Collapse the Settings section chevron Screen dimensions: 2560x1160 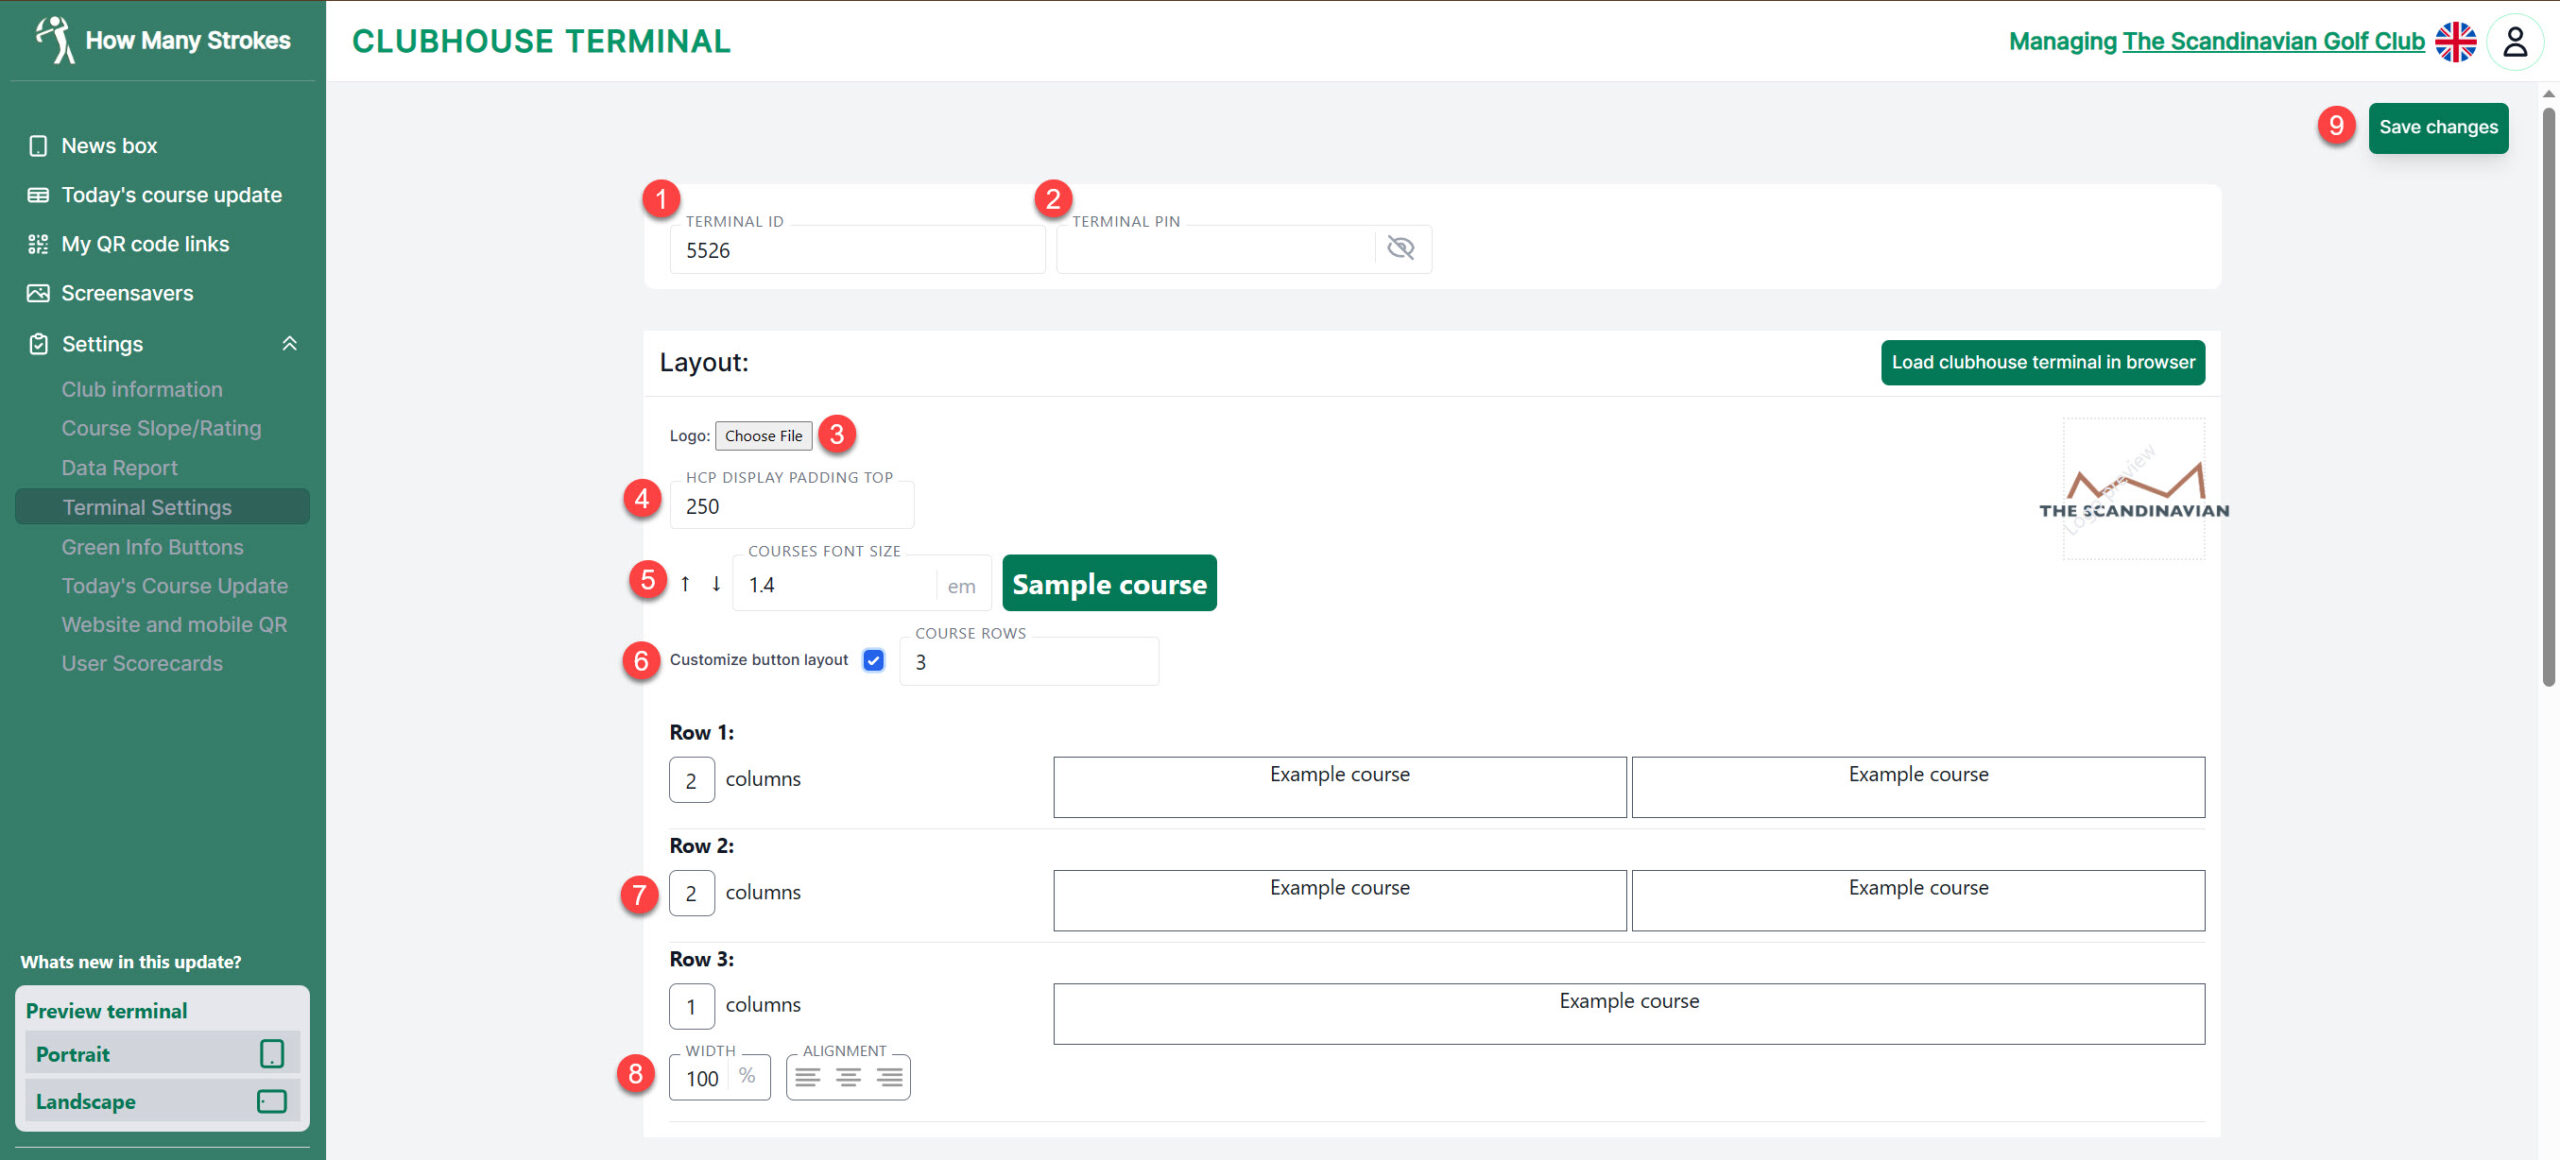(x=290, y=343)
